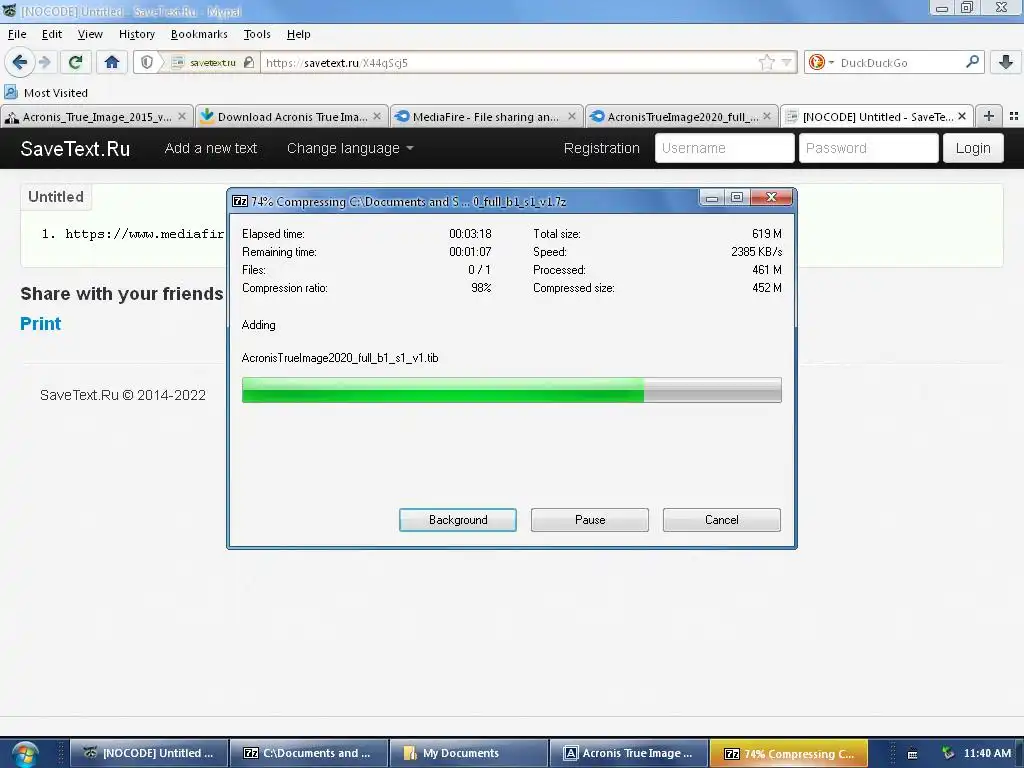Click the Login button
The height and width of the screenshot is (768, 1024).
click(973, 148)
